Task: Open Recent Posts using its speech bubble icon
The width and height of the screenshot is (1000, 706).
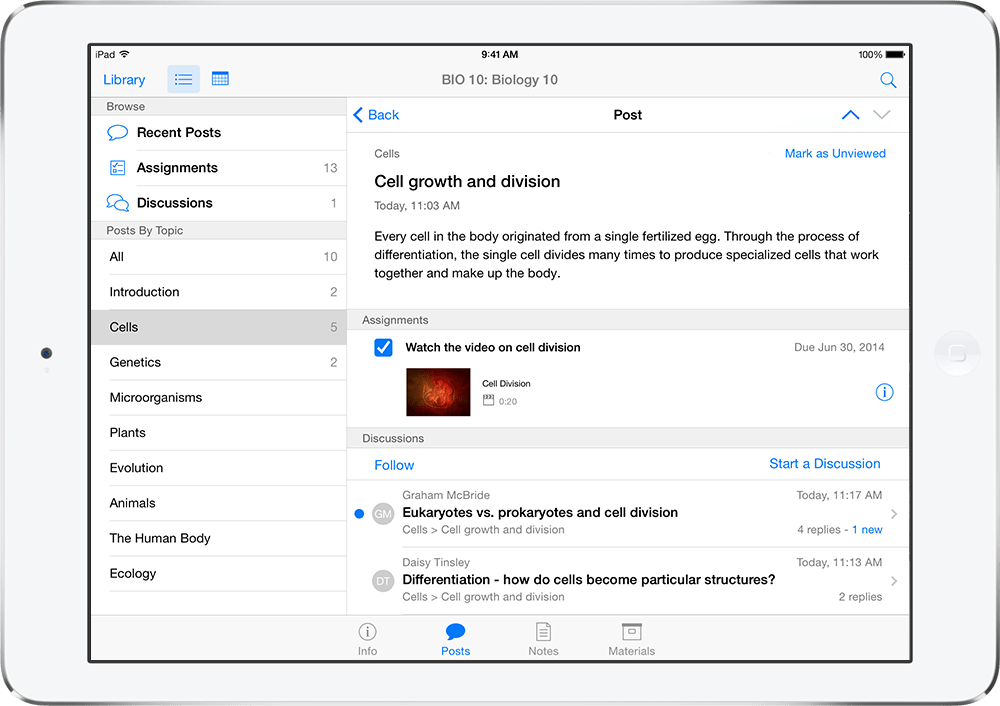Action: click(x=117, y=132)
